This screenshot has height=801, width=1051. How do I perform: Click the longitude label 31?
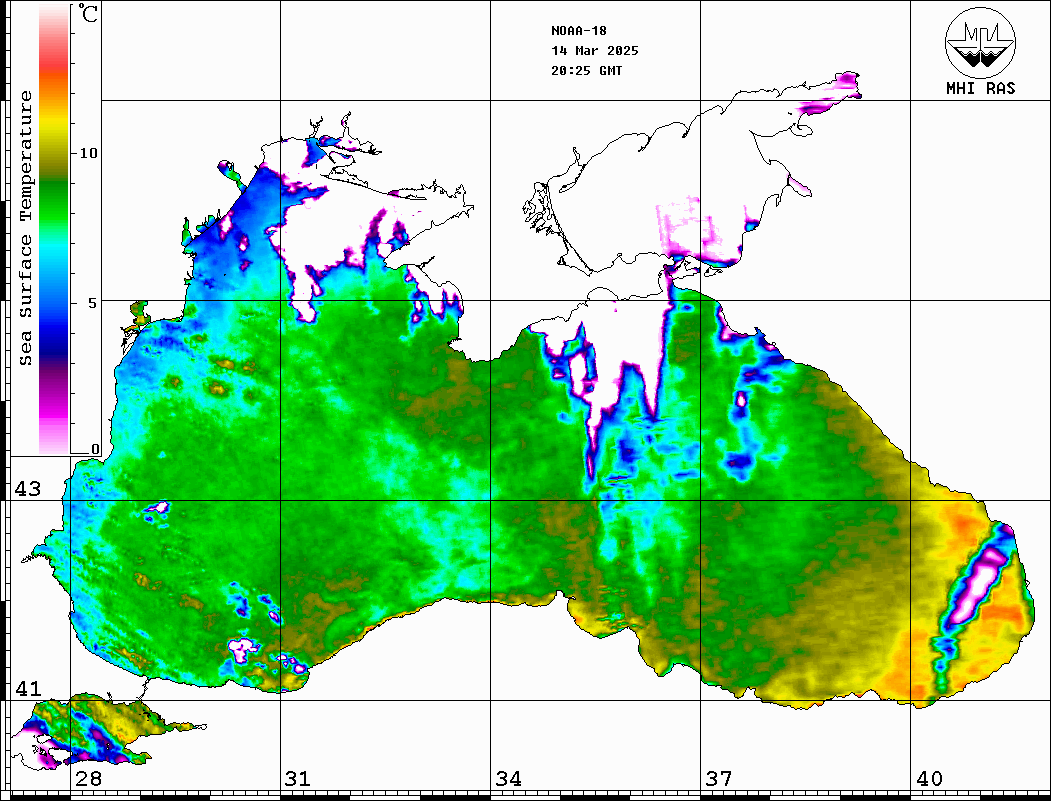[297, 779]
